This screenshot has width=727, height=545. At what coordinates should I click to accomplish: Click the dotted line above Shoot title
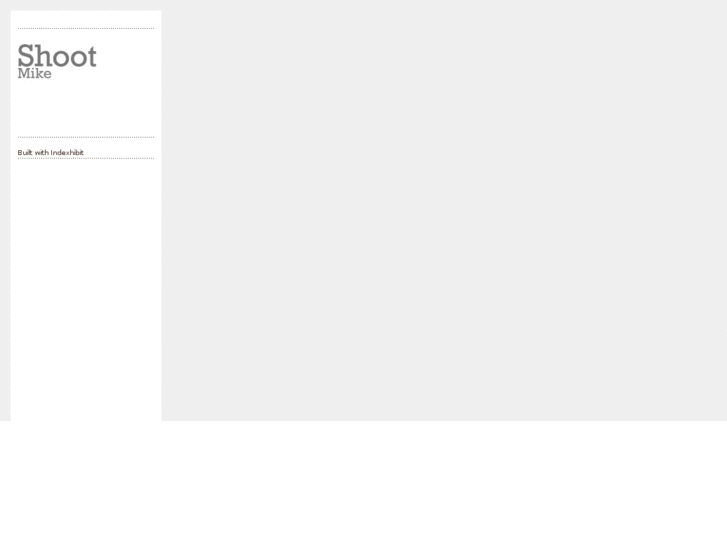click(x=86, y=28)
